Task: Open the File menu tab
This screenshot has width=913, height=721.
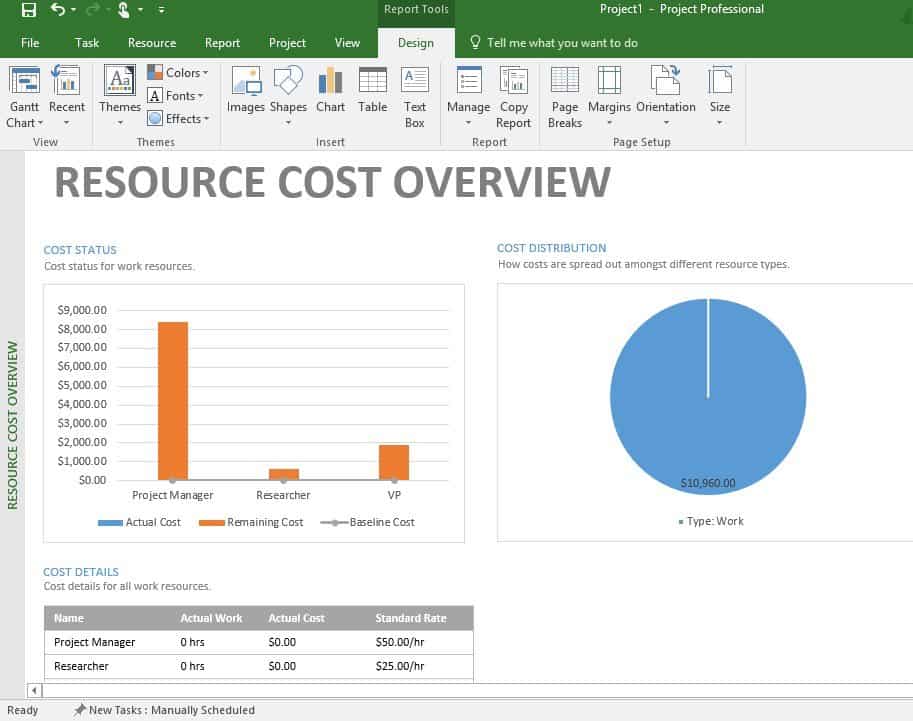Action: 30,43
